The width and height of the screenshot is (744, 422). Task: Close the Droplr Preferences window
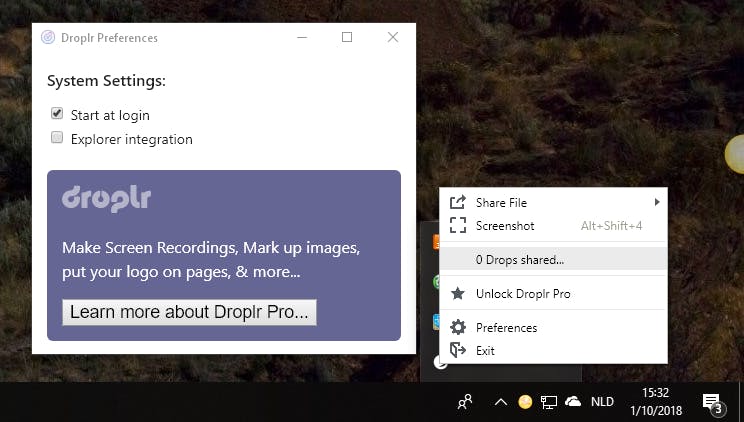click(x=393, y=37)
